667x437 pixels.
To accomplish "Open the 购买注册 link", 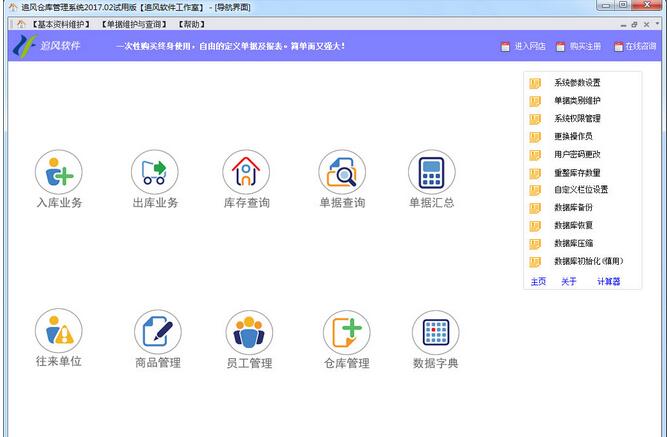I will 585,46.
